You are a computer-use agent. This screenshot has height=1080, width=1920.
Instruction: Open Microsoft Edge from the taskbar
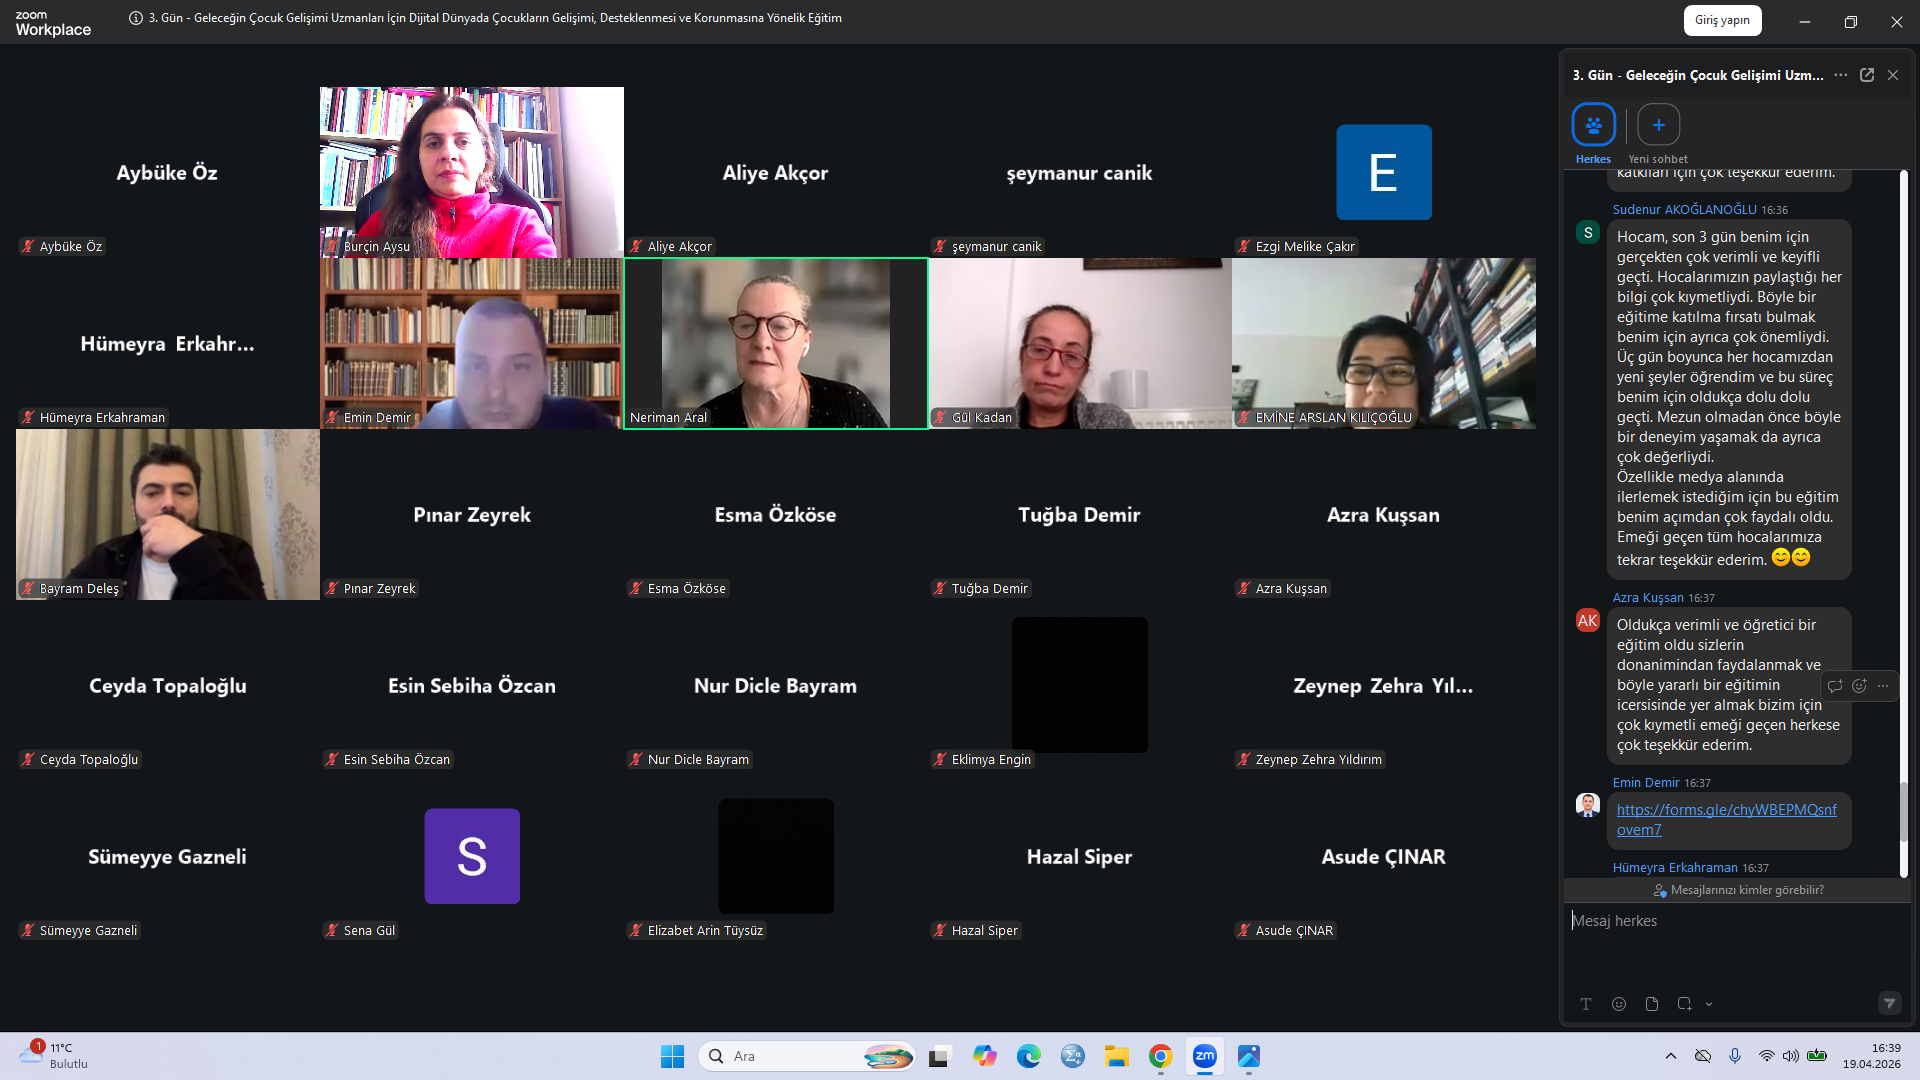(x=1029, y=1056)
